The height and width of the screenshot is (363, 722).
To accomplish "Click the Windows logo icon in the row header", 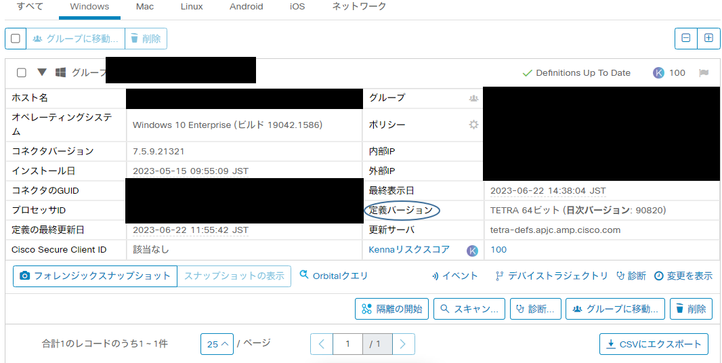I will tap(60, 73).
